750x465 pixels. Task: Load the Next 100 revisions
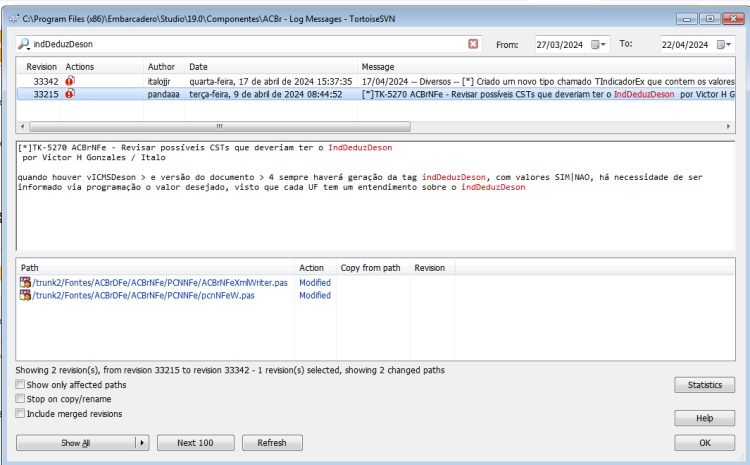coord(196,443)
